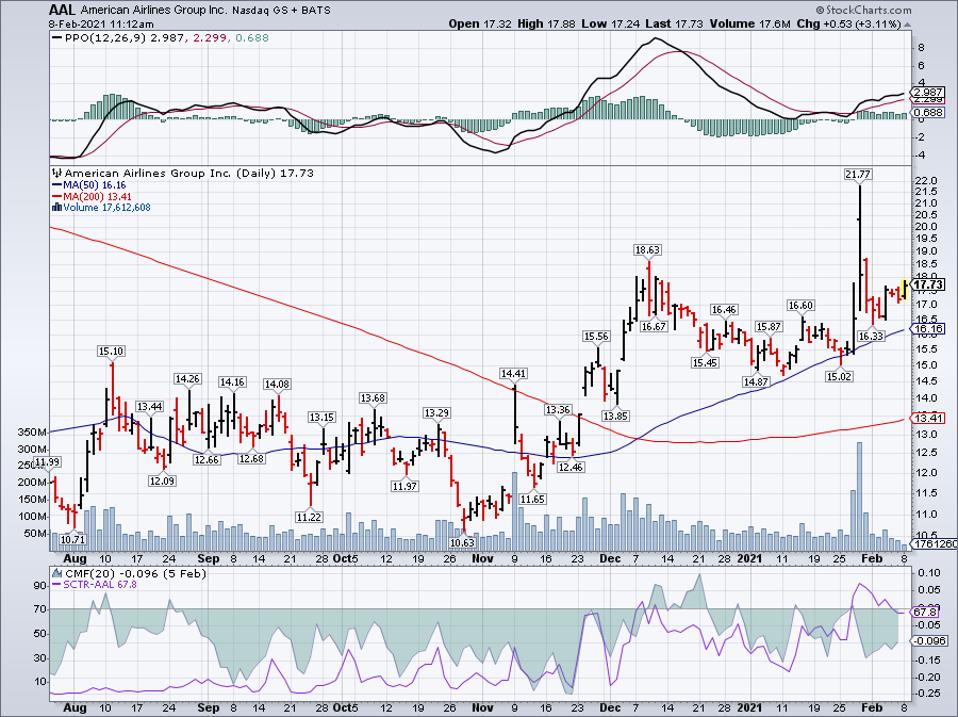This screenshot has height=717, width=958.
Task: Click the Chg +0.53 (+3.11%) value
Action: tap(850, 24)
